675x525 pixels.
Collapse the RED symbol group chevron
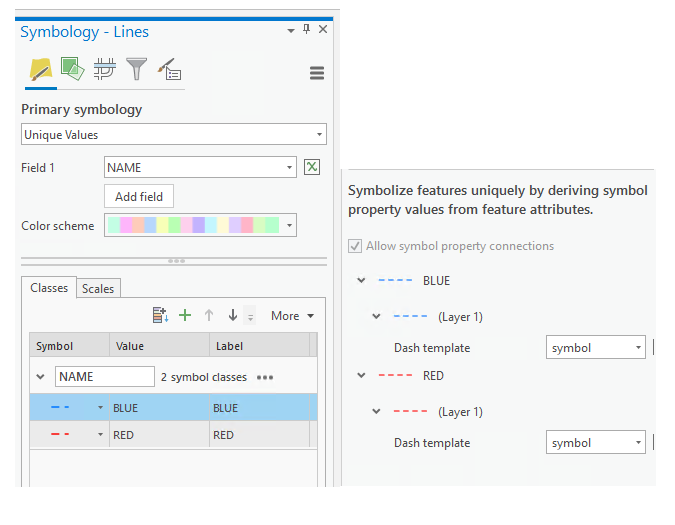tap(361, 376)
